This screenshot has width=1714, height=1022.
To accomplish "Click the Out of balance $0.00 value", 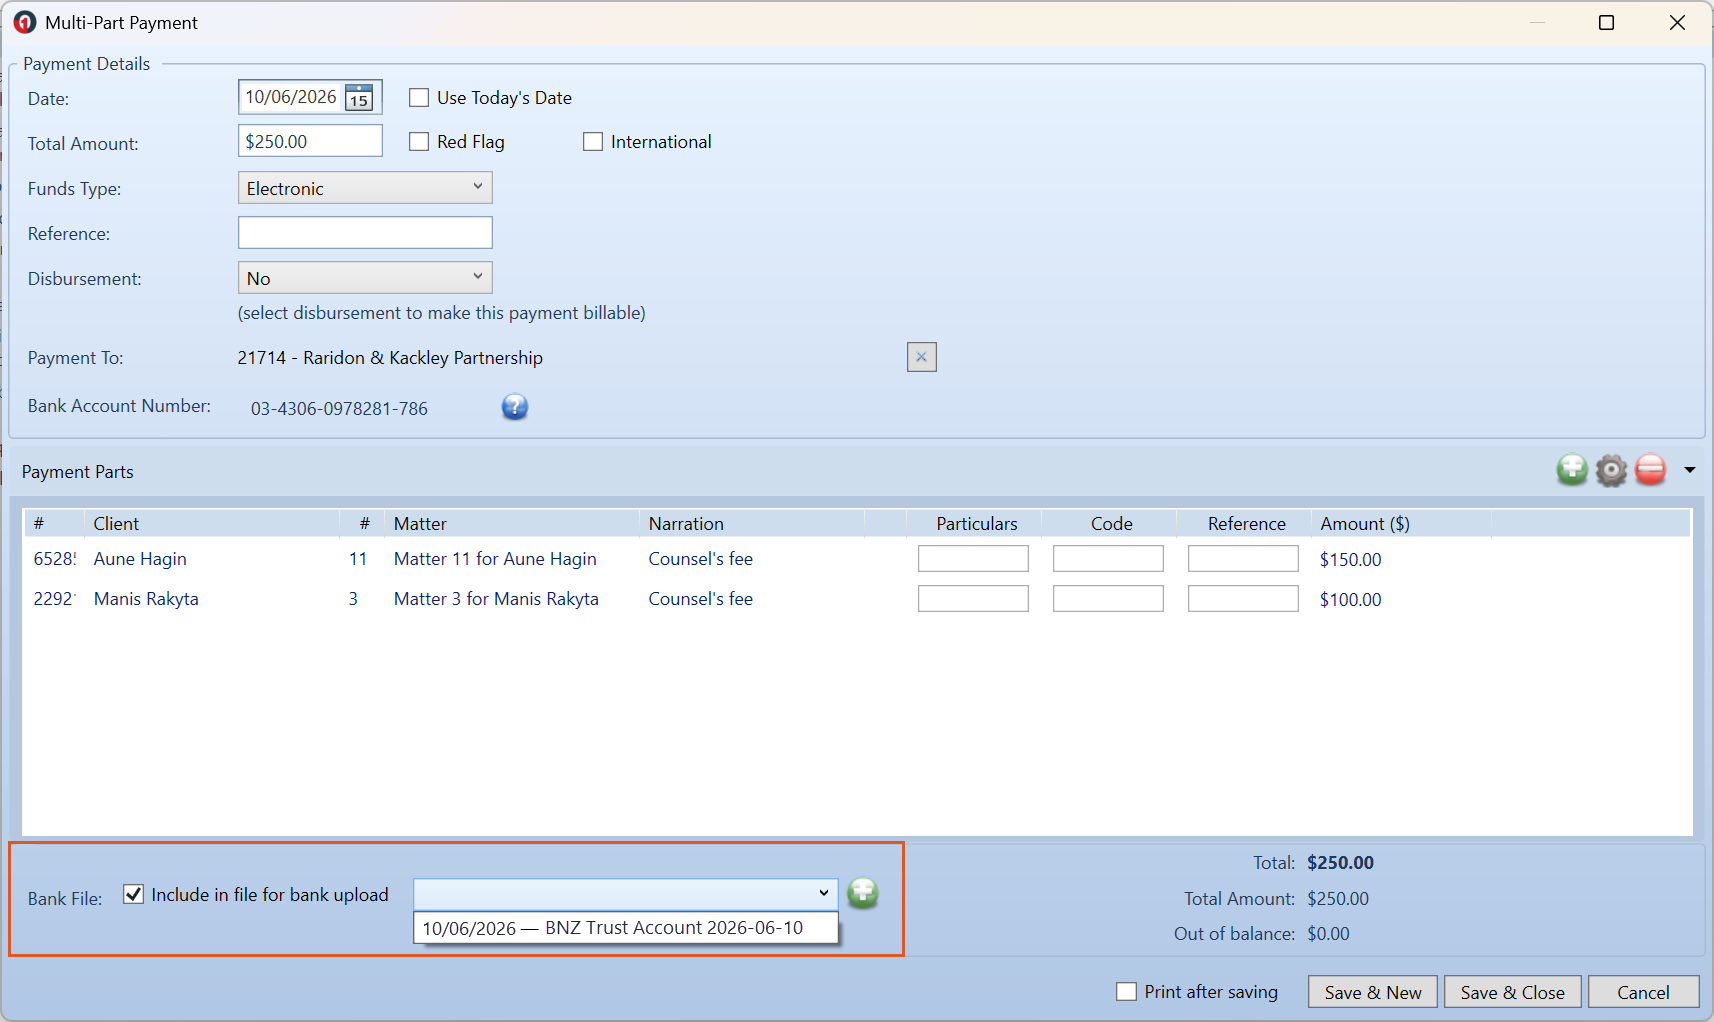I will 1328,933.
